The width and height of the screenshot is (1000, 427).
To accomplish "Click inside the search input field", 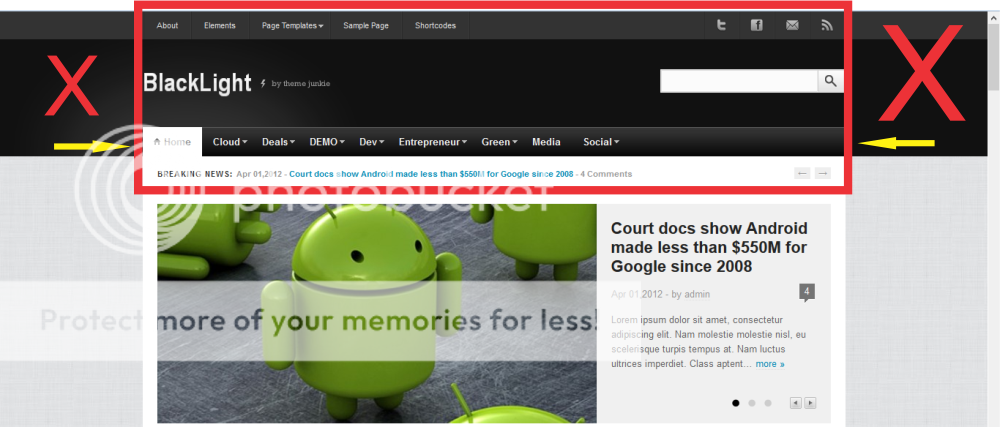I will click(739, 81).
